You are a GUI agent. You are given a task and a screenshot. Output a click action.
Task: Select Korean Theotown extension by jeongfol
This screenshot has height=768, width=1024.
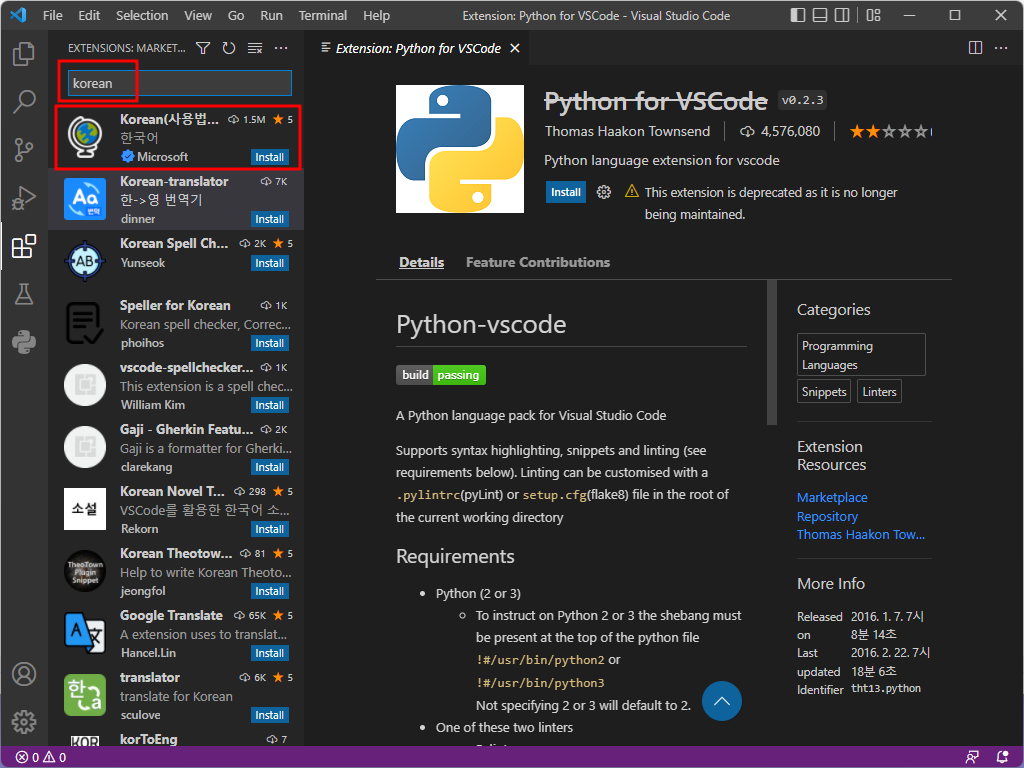click(x=176, y=571)
